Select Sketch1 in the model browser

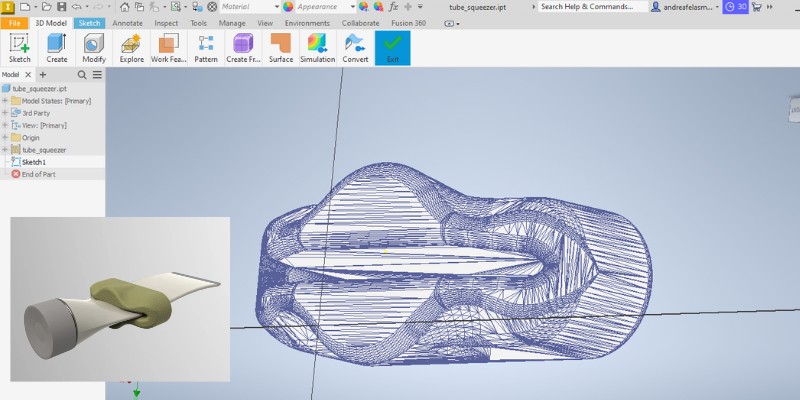click(x=34, y=161)
